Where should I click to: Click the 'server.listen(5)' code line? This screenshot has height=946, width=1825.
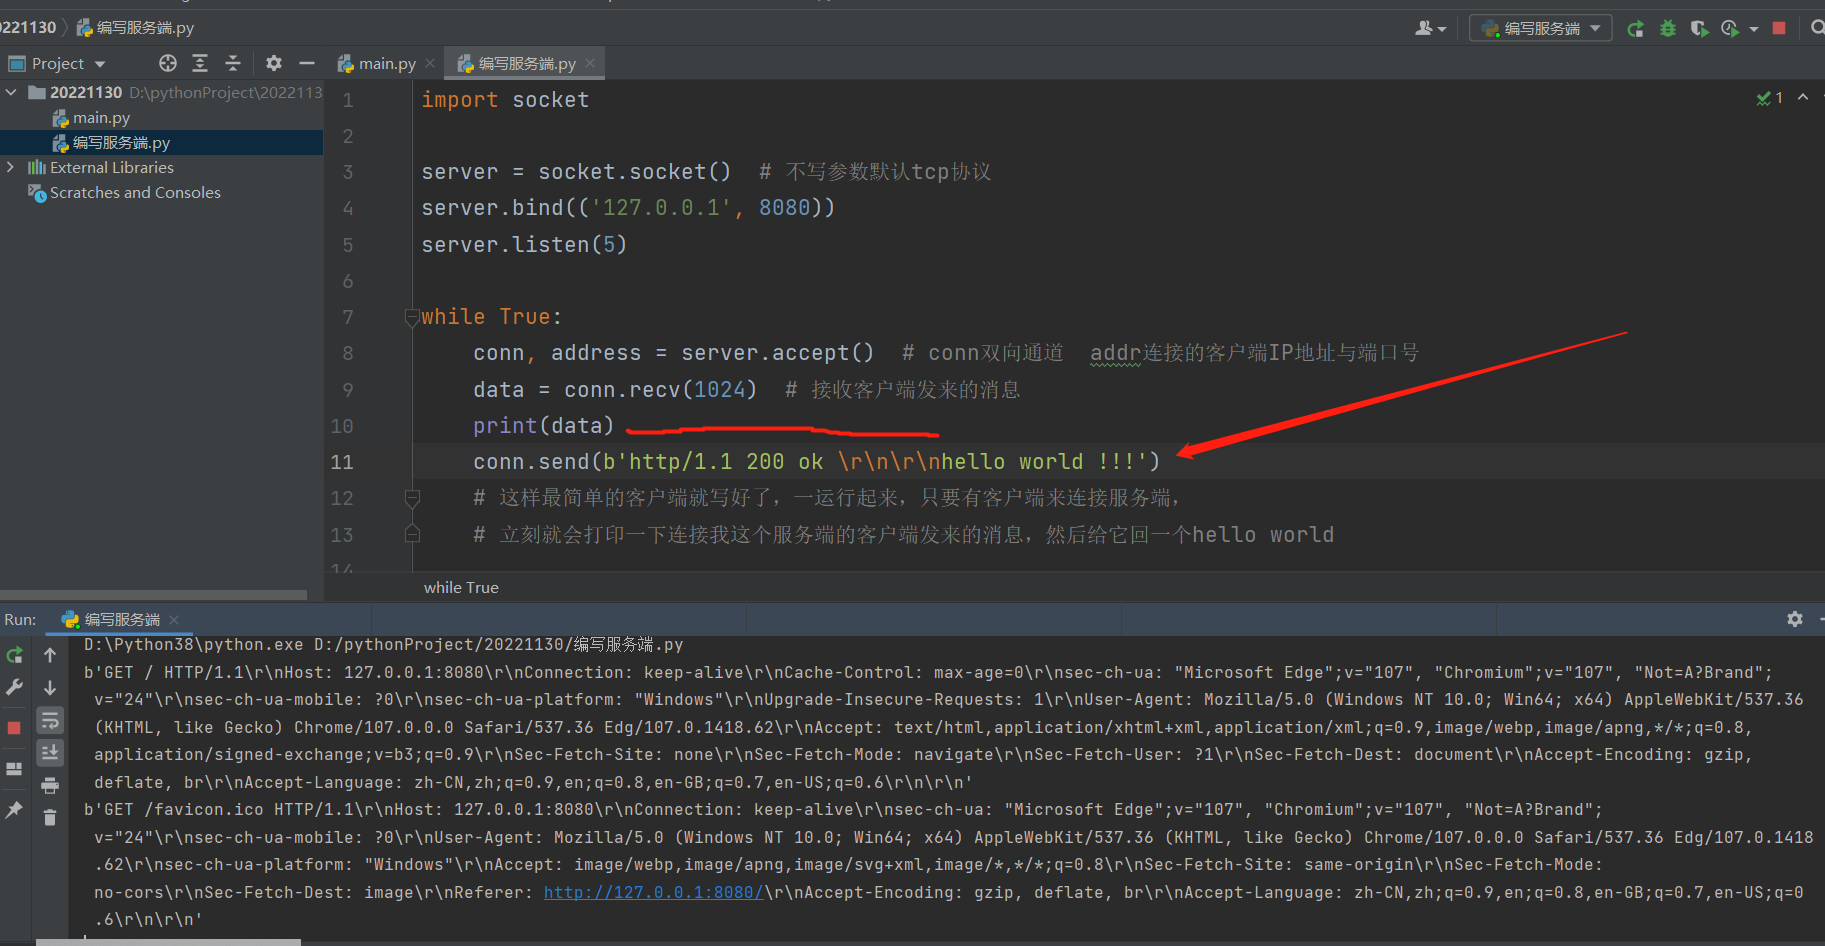pyautogui.click(x=524, y=245)
